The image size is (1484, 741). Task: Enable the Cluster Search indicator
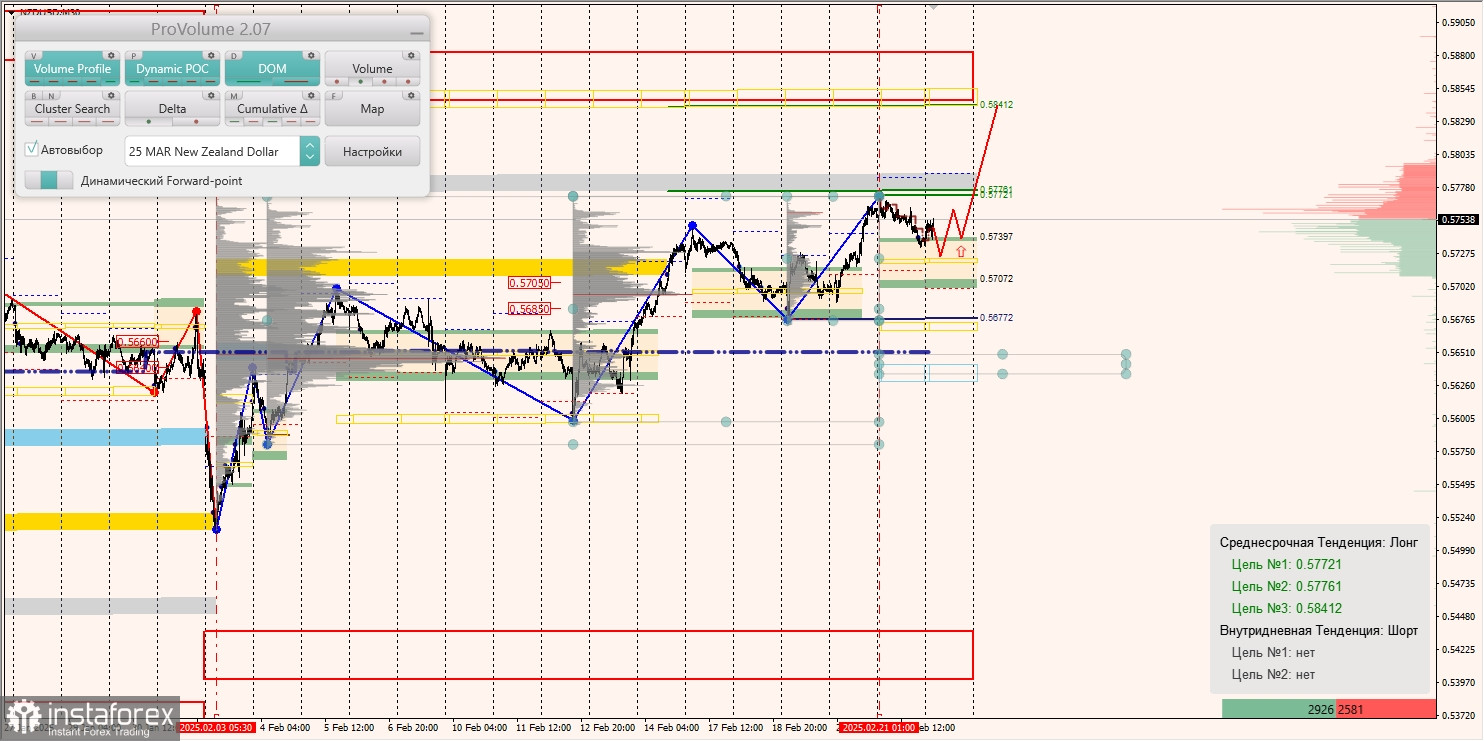coord(72,109)
